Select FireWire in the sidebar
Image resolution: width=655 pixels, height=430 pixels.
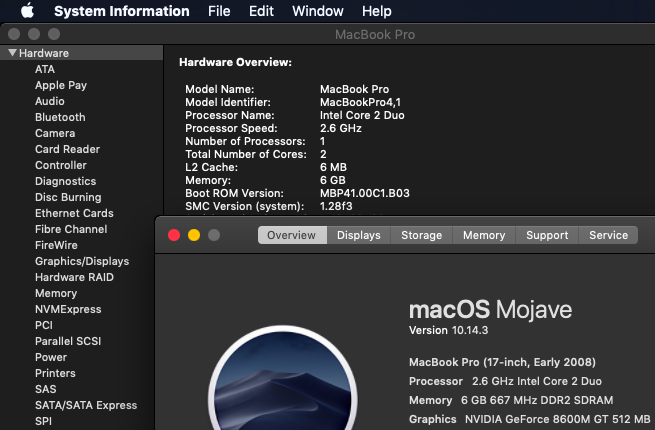pos(56,245)
